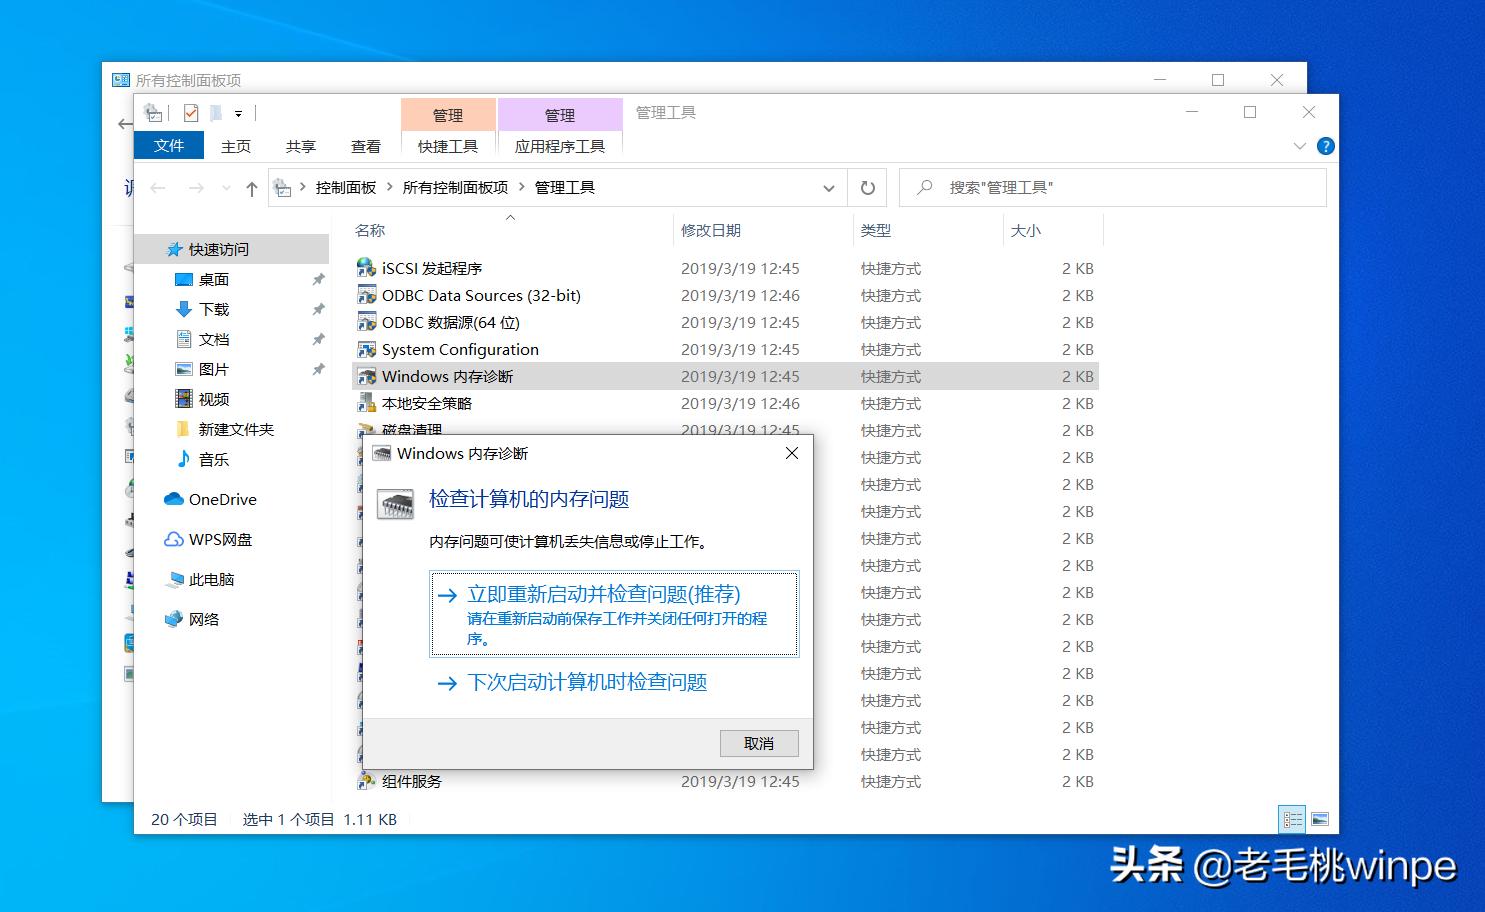The height and width of the screenshot is (912, 1485).
Task: Click the refresh icon beside the address bar
Action: coord(867,187)
